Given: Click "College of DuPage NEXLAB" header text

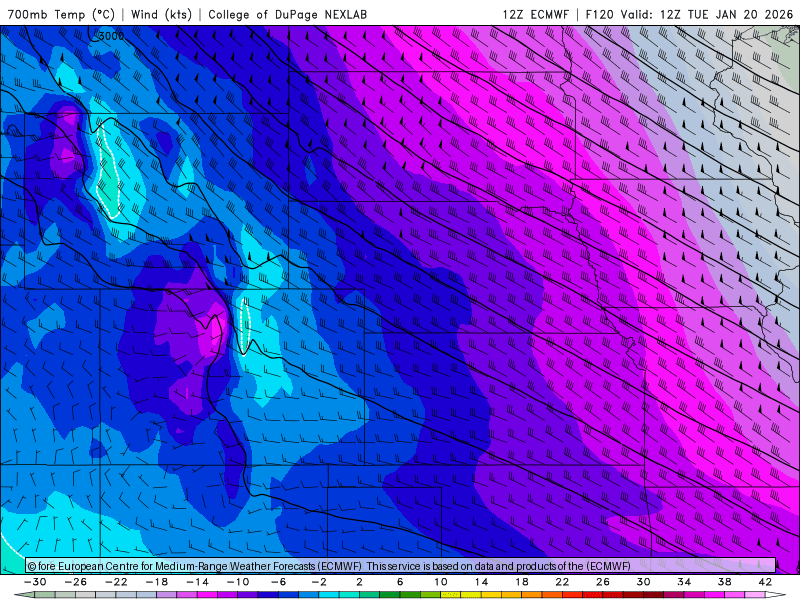Looking at the screenshot, I should point(287,14).
